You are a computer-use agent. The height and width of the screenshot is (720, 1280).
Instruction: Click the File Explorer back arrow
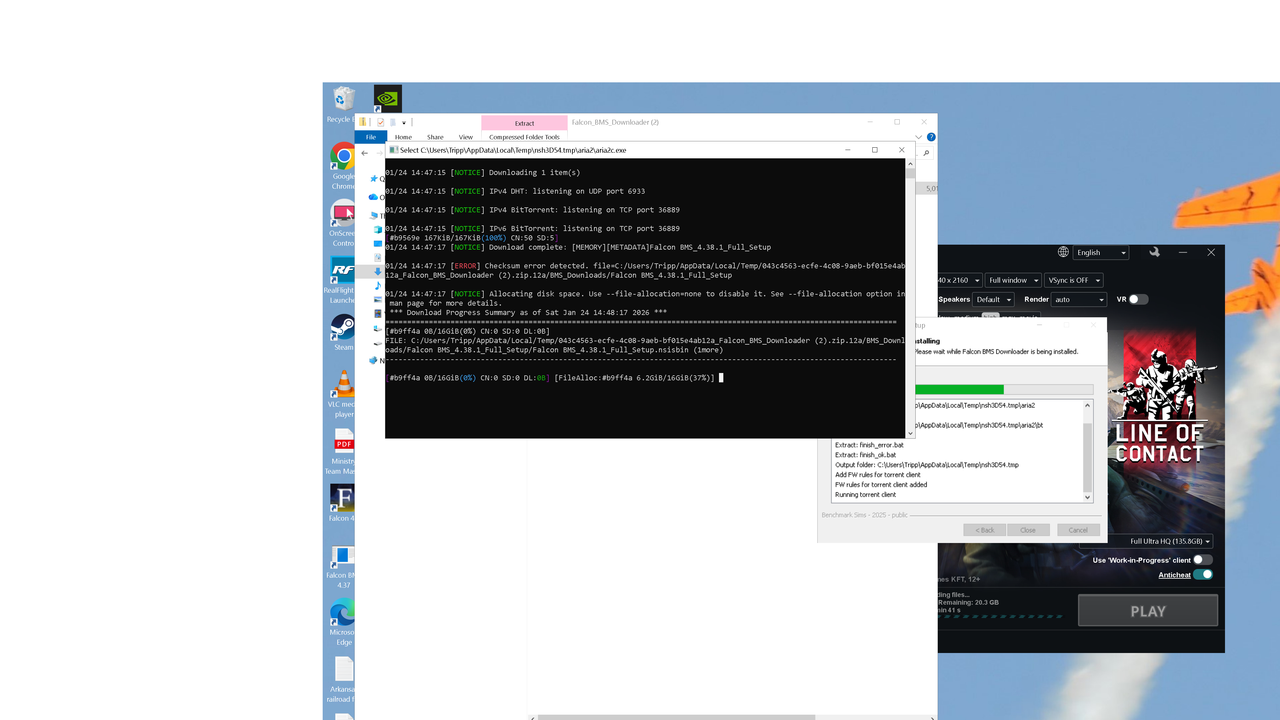coord(365,153)
